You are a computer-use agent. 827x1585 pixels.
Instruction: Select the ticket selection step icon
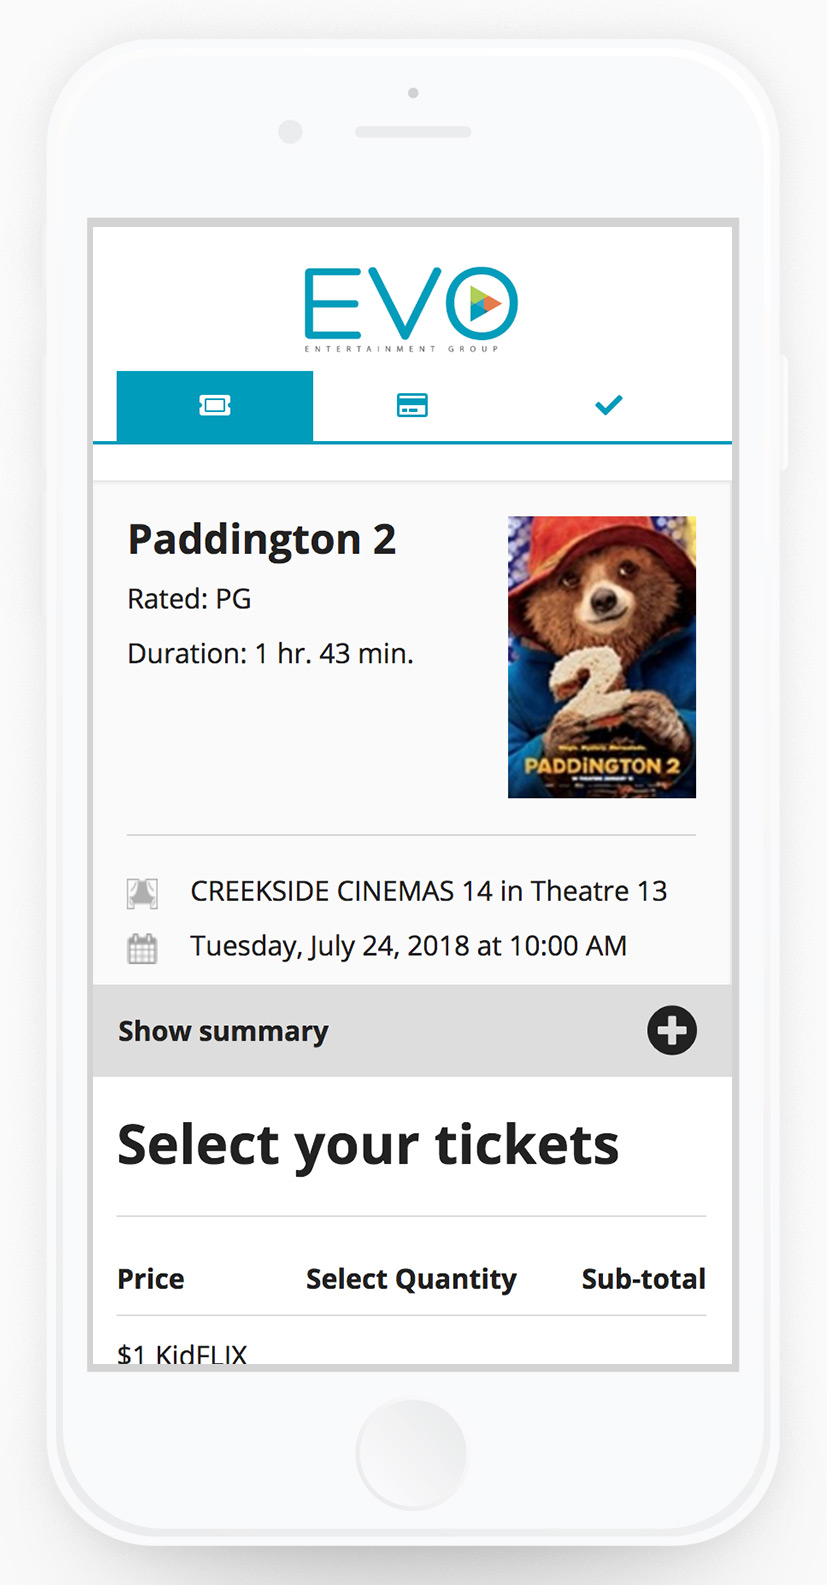[214, 405]
